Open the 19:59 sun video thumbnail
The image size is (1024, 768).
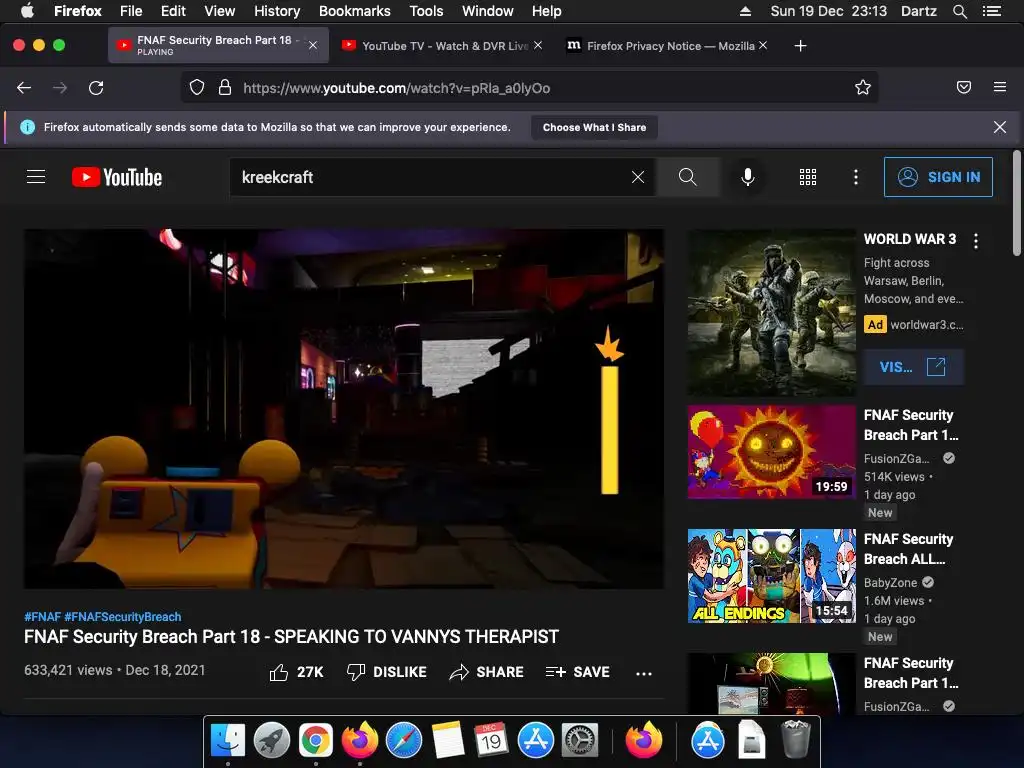(772, 452)
